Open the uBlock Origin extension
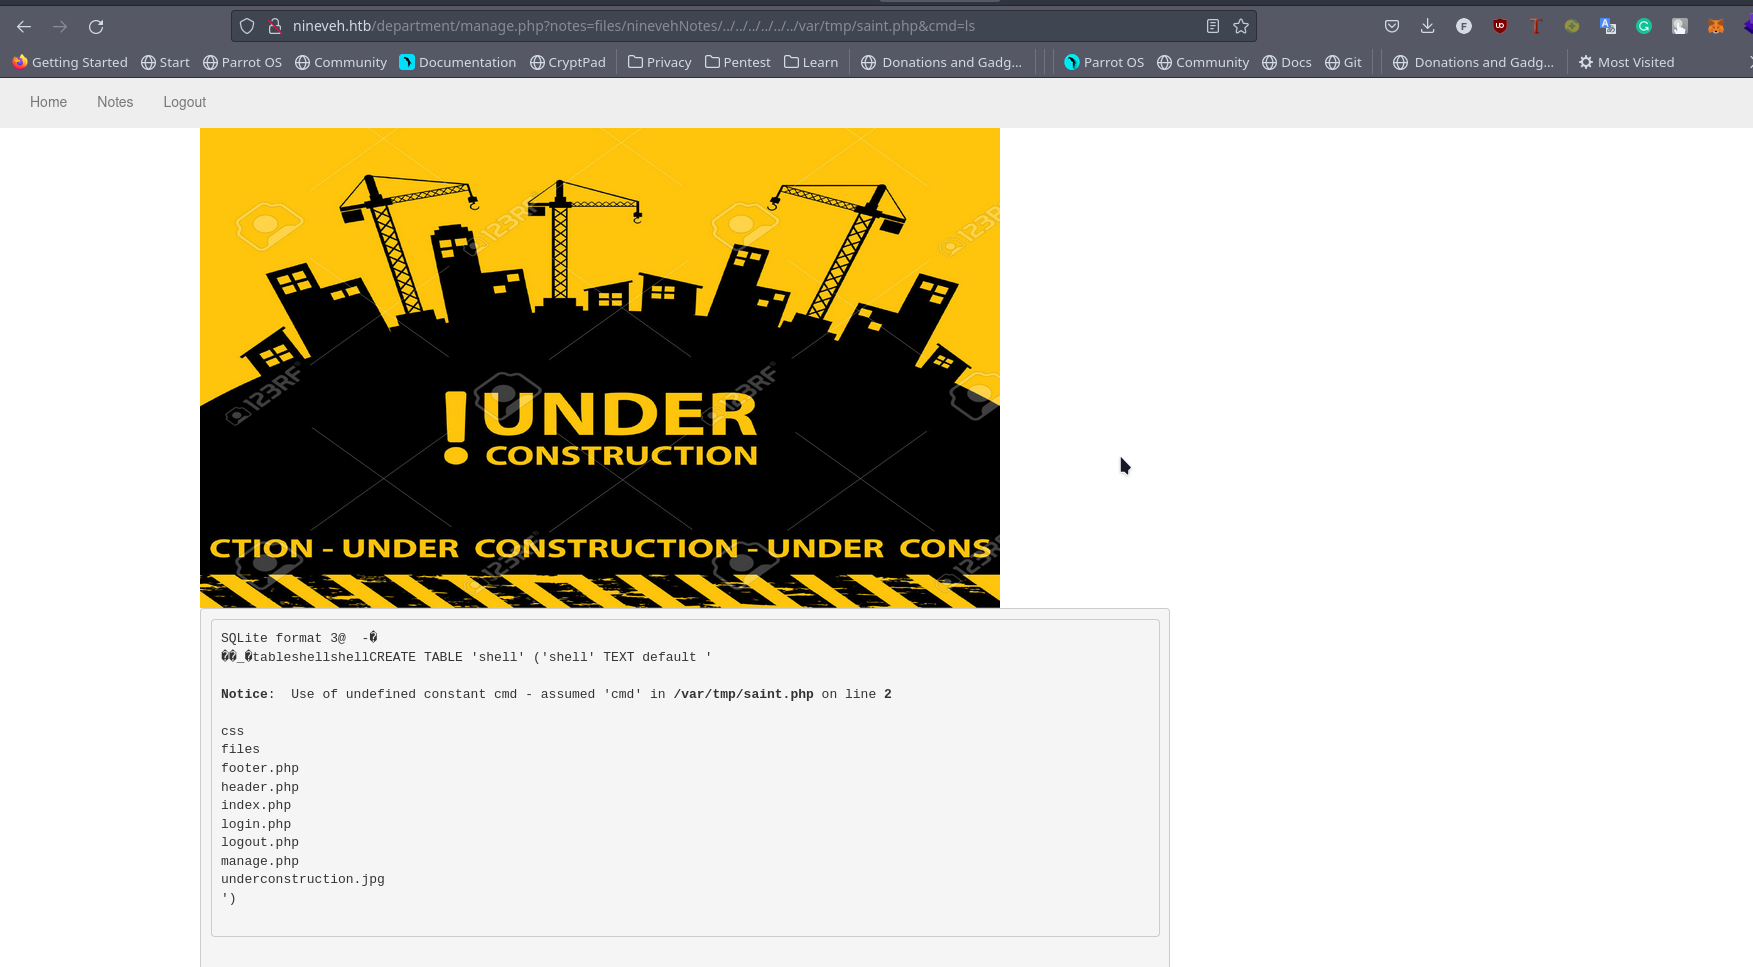The width and height of the screenshot is (1753, 967). [1500, 27]
